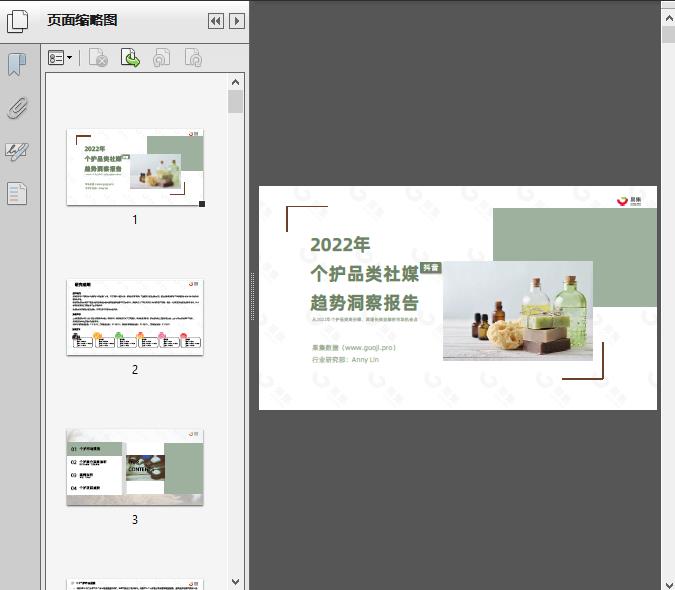Open the page thumbnails panel icon
The width and height of the screenshot is (675, 590).
18,21
